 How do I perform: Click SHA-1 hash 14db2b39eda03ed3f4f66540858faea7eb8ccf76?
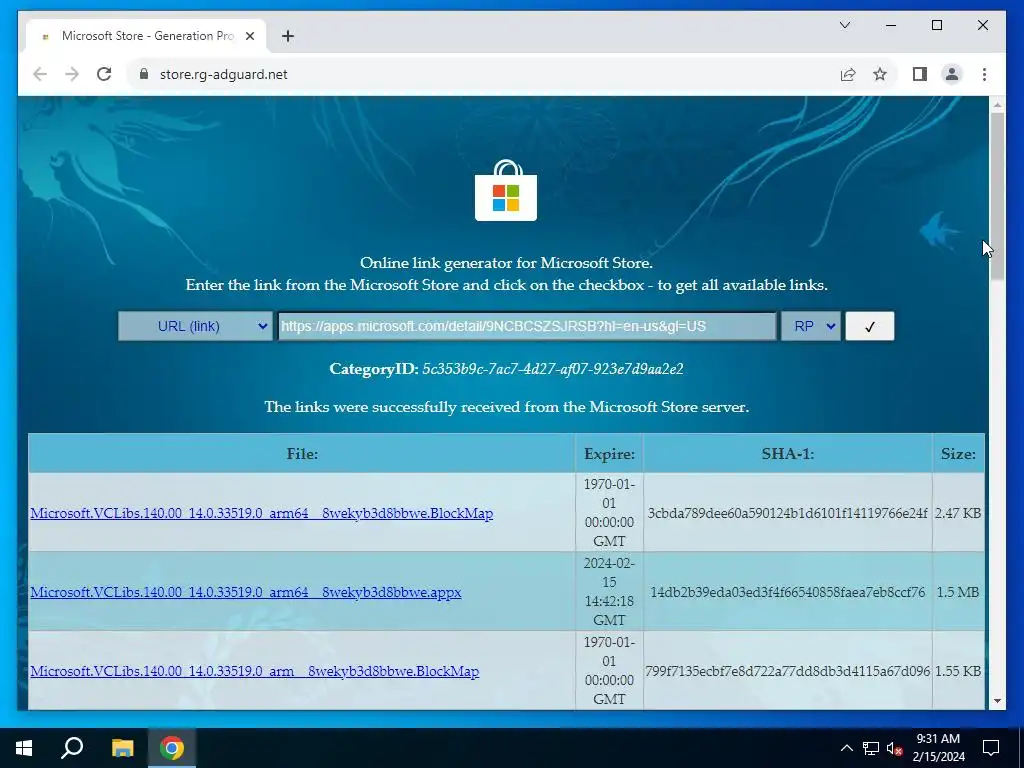coord(788,592)
